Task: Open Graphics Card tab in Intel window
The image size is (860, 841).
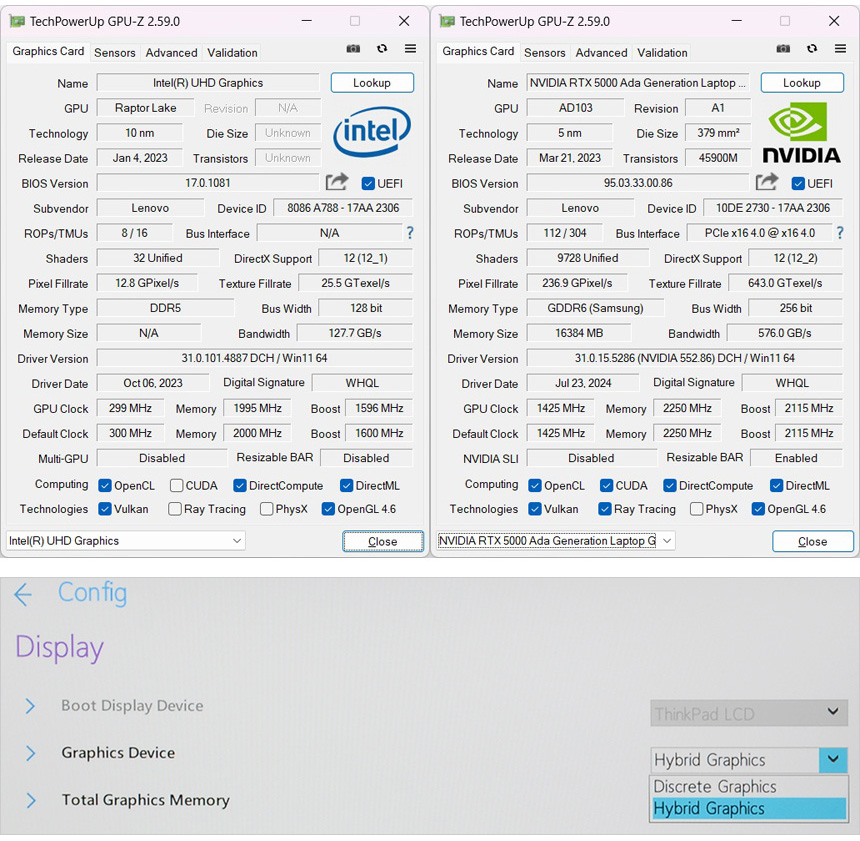Action: coord(48,51)
